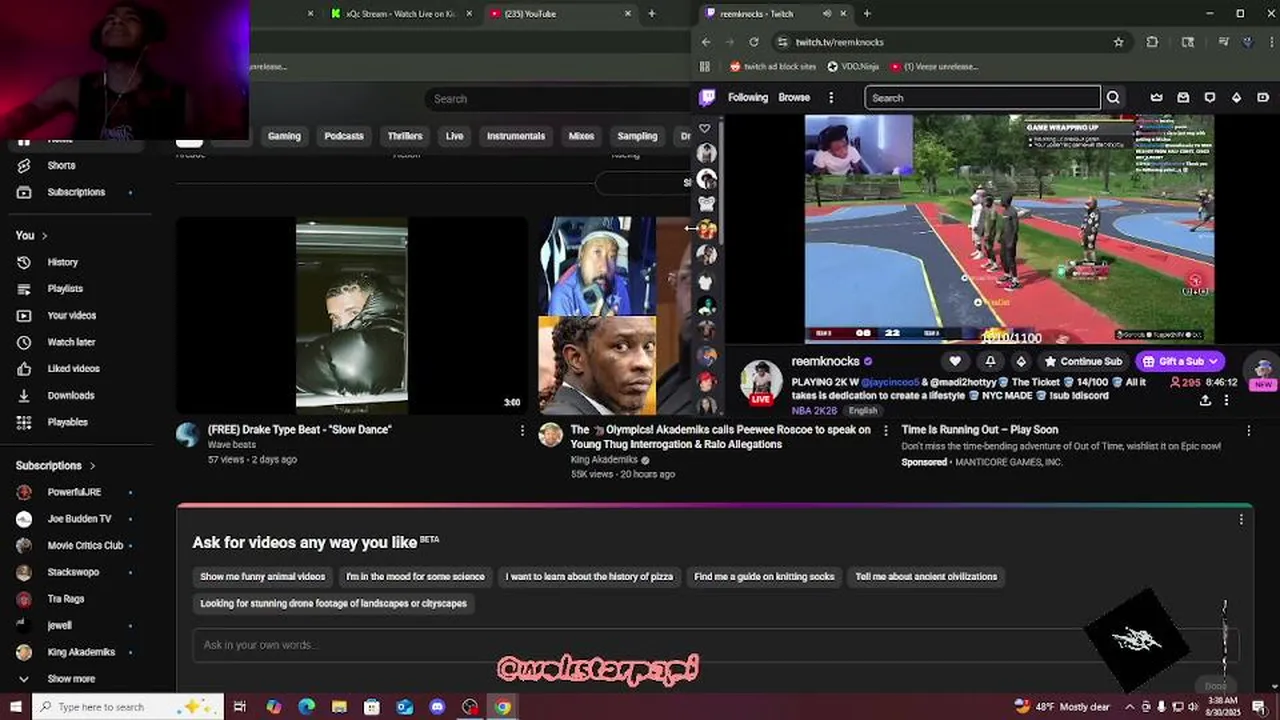The image size is (1280, 720).
Task: Click the YouTube search field
Action: tap(560, 99)
